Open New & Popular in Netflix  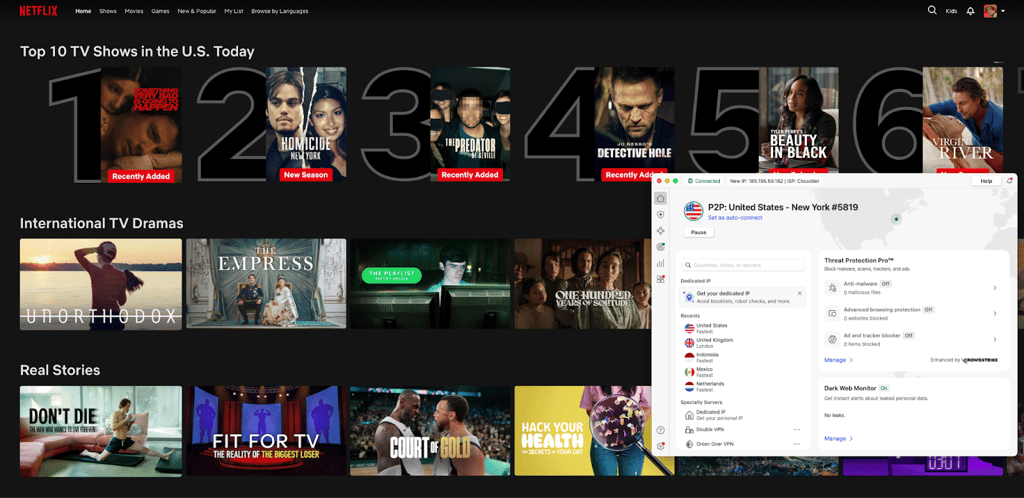[197, 11]
